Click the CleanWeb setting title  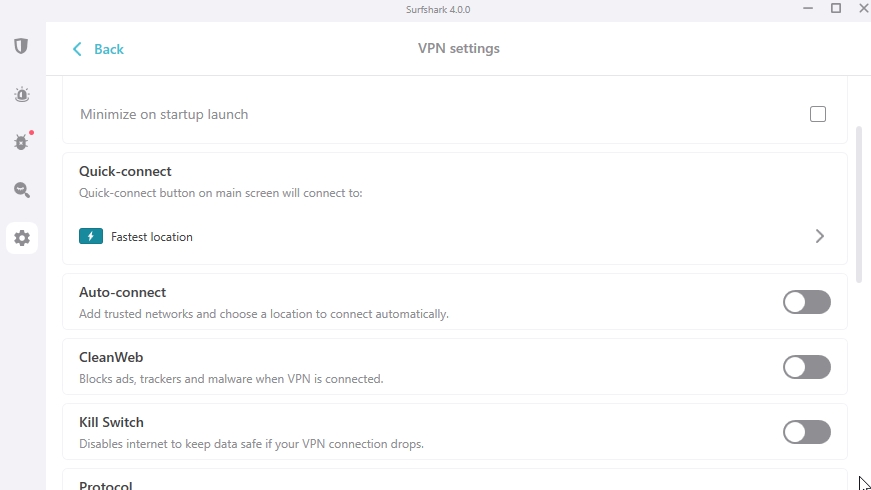[111, 357]
